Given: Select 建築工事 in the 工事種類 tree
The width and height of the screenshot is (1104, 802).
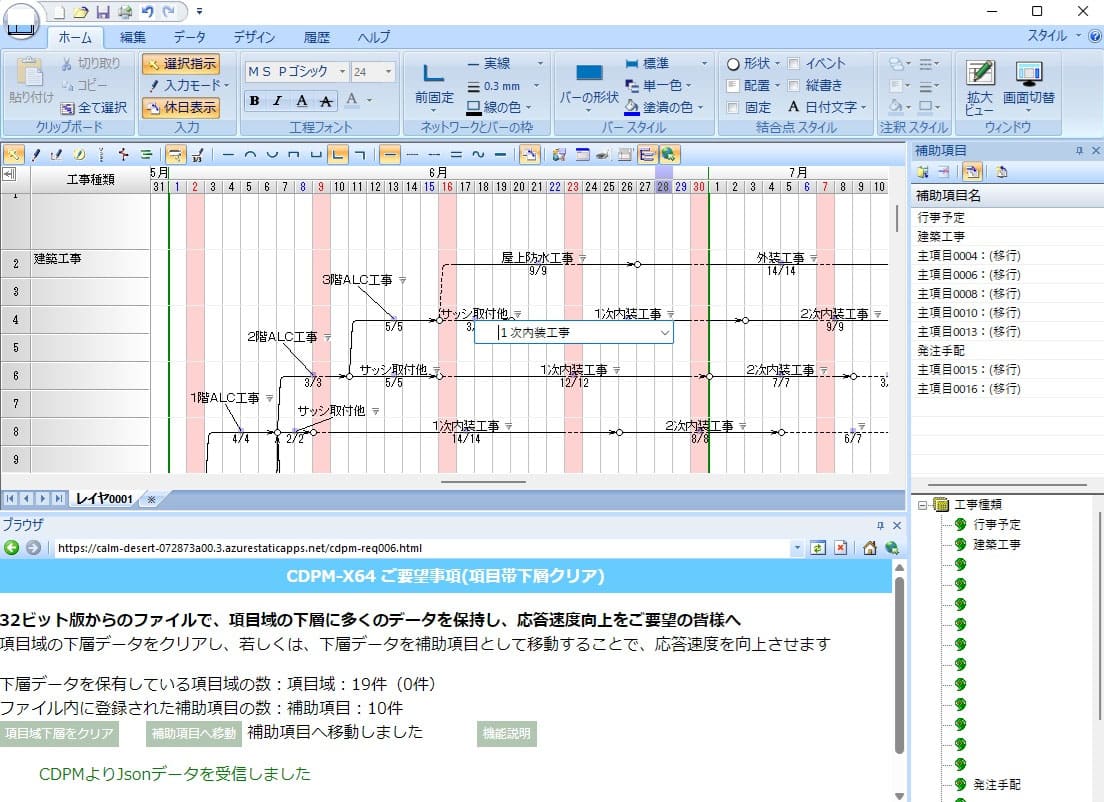Looking at the screenshot, I should 996,544.
